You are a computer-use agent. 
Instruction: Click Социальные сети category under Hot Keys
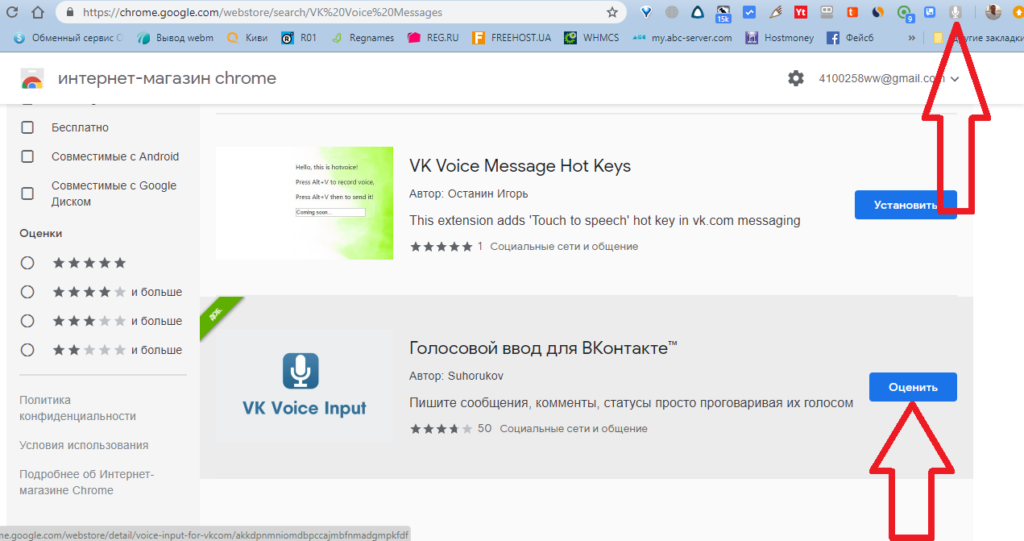coord(564,246)
